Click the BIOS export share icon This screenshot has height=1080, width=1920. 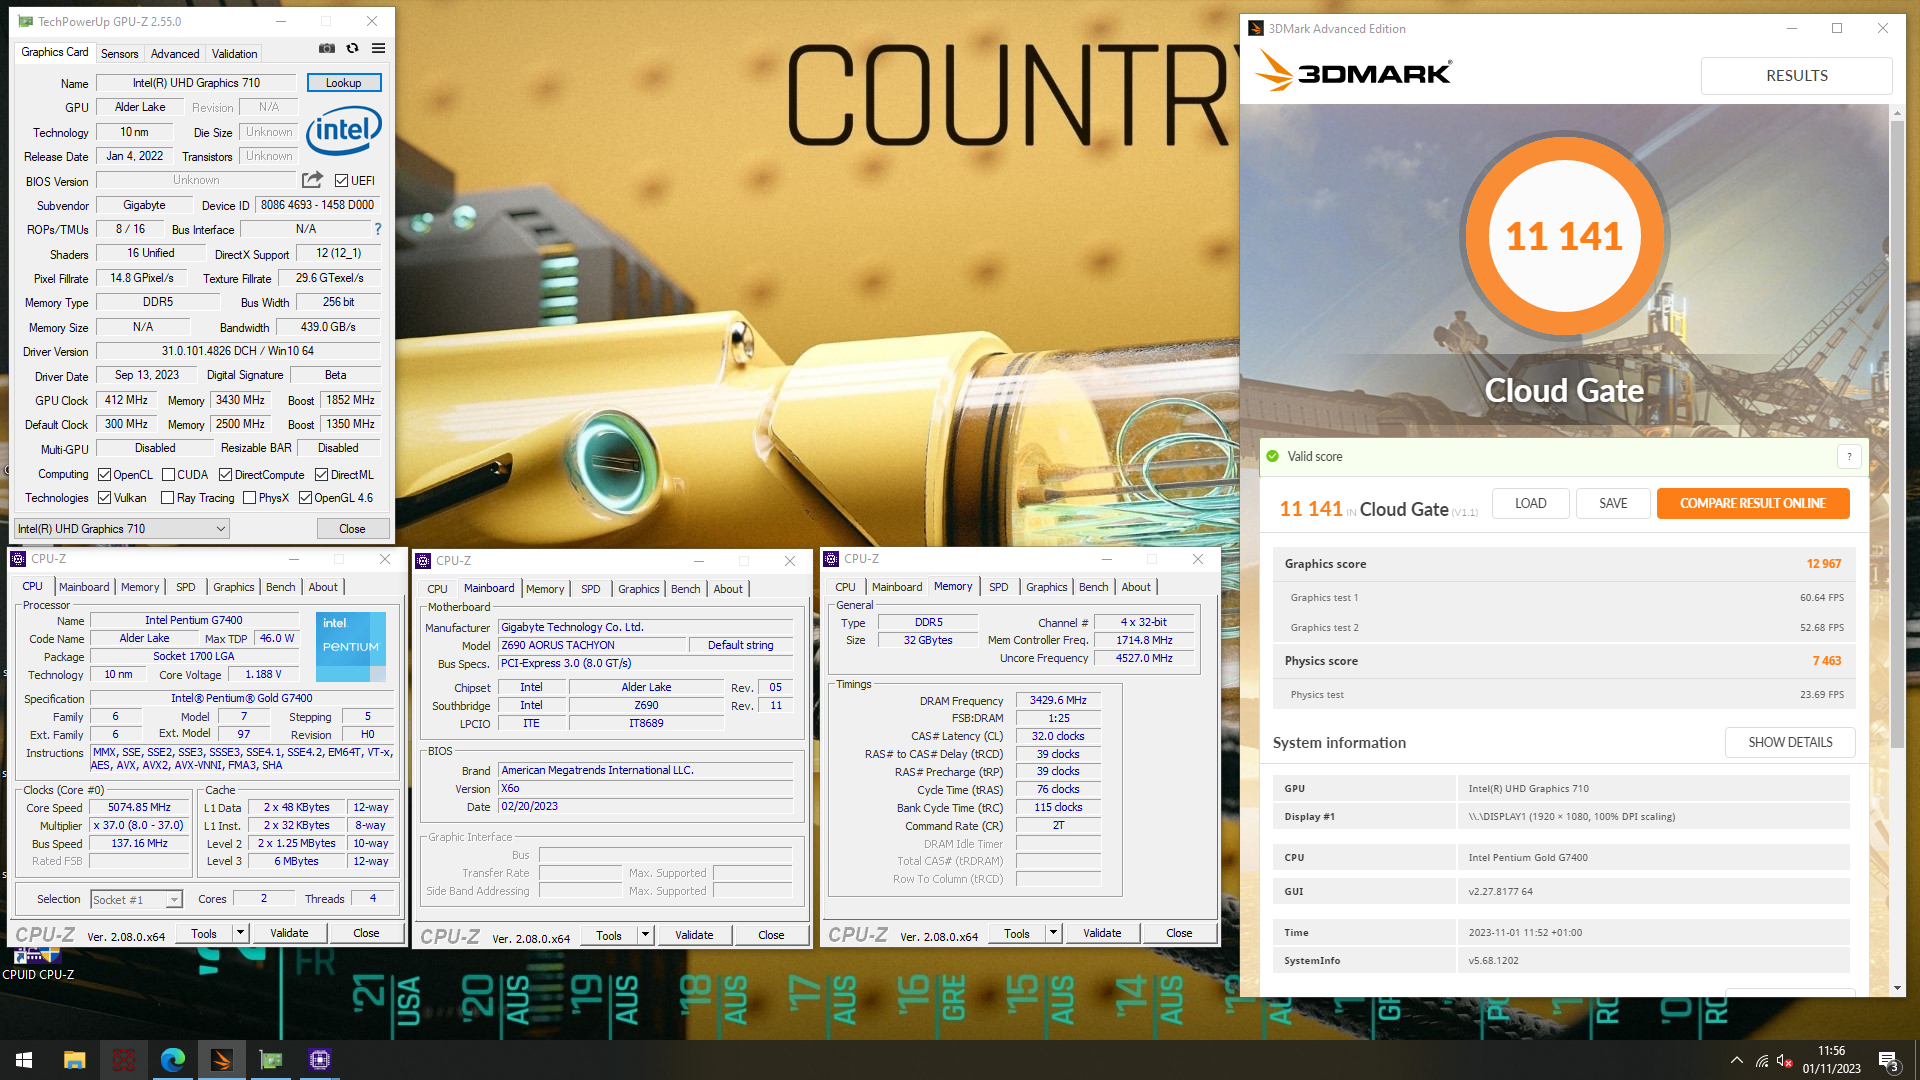313,180
